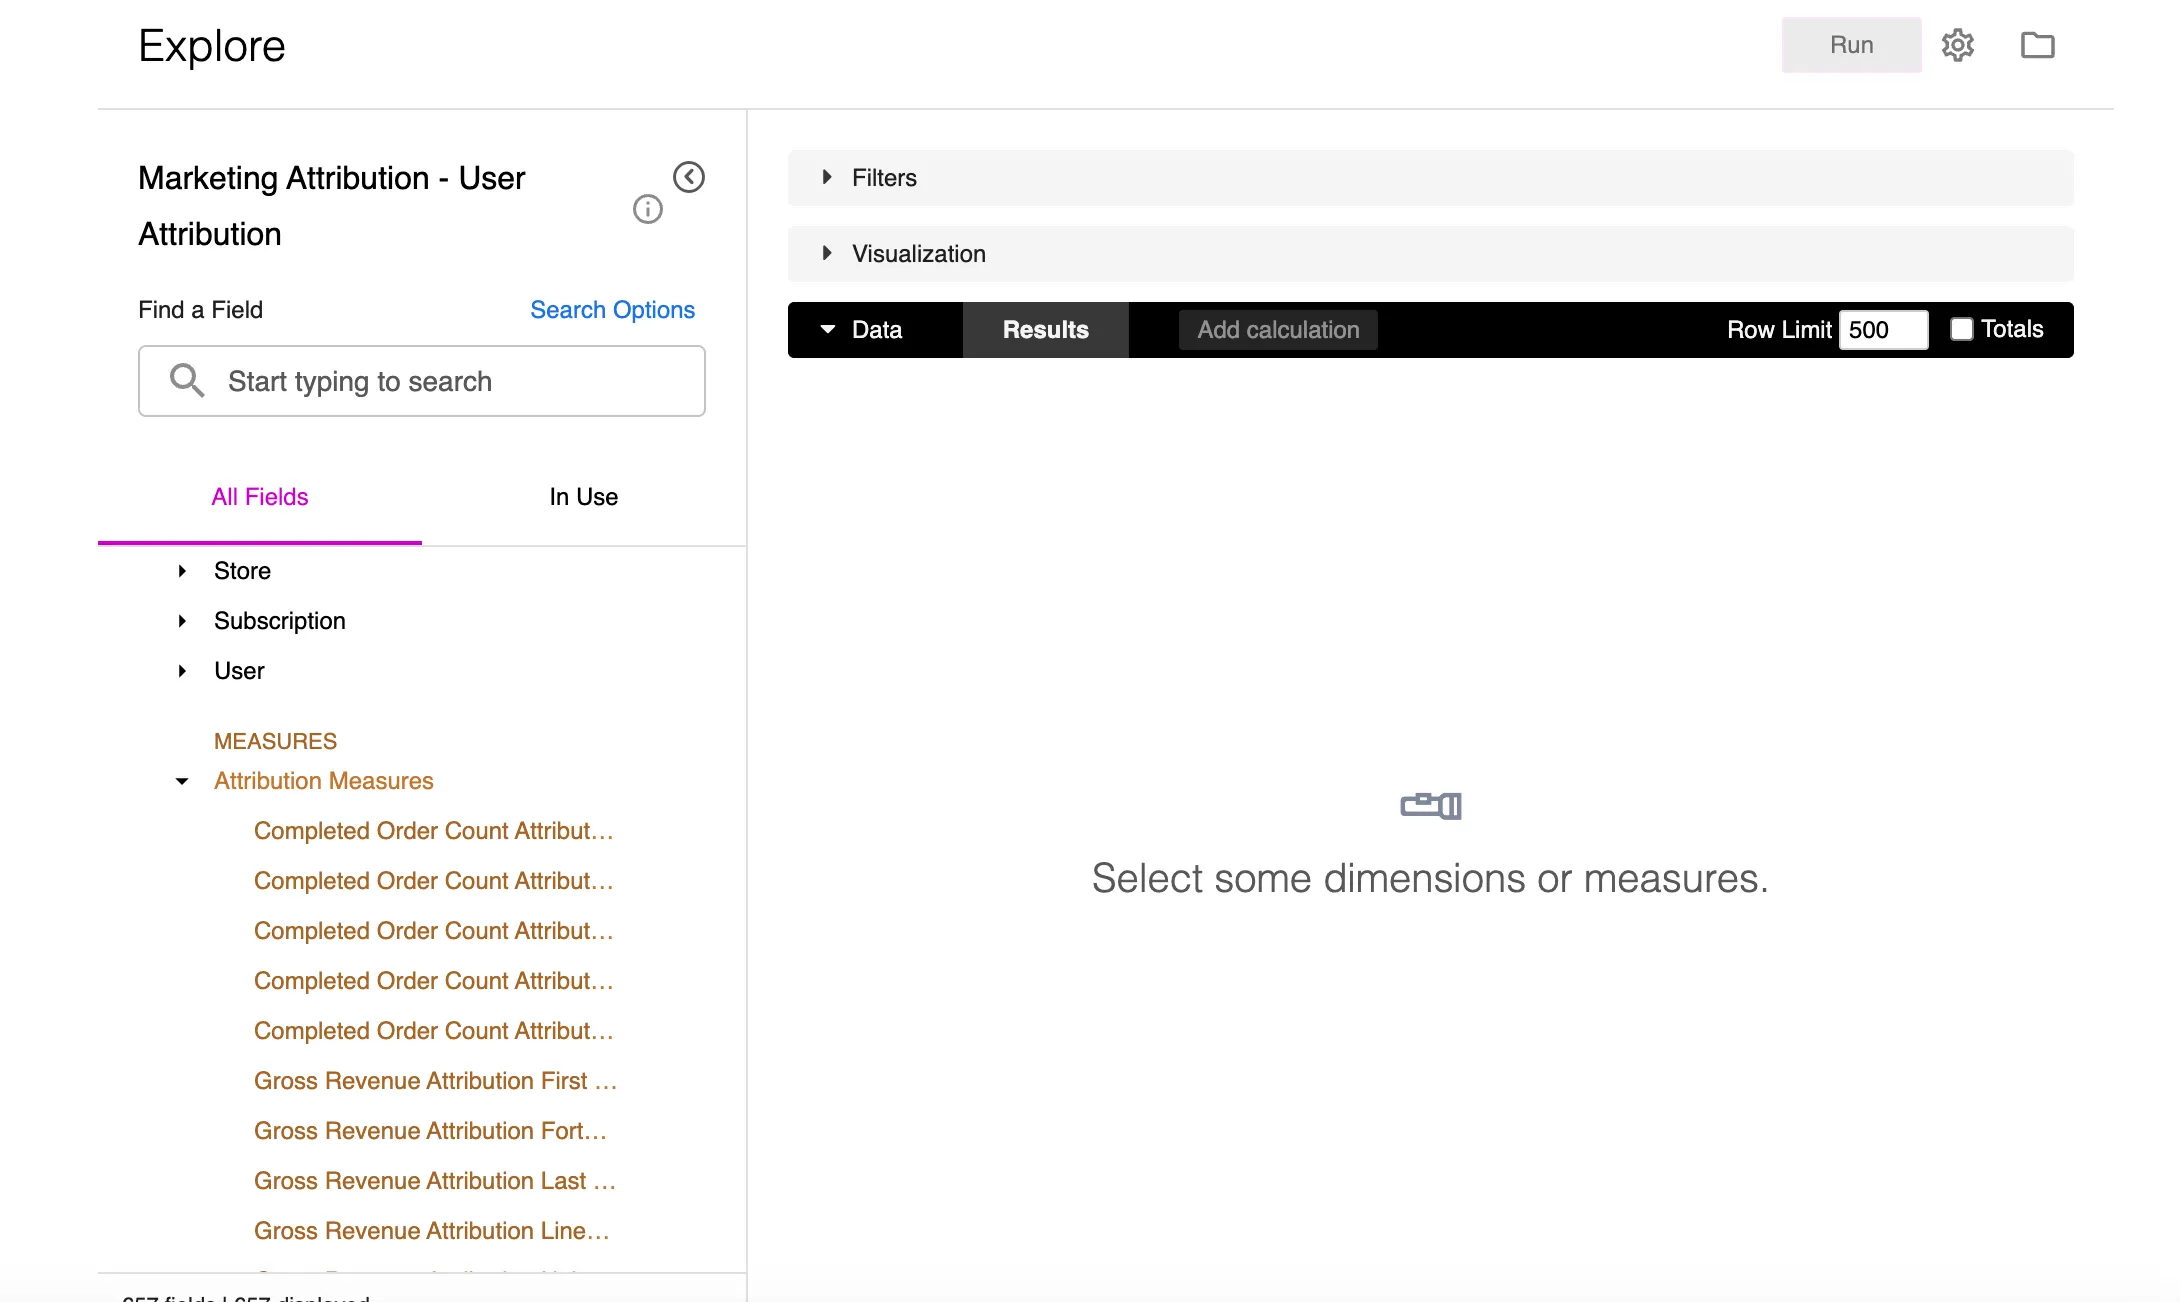Expand the User view
Image resolution: width=2180 pixels, height=1302 pixels.
182,671
